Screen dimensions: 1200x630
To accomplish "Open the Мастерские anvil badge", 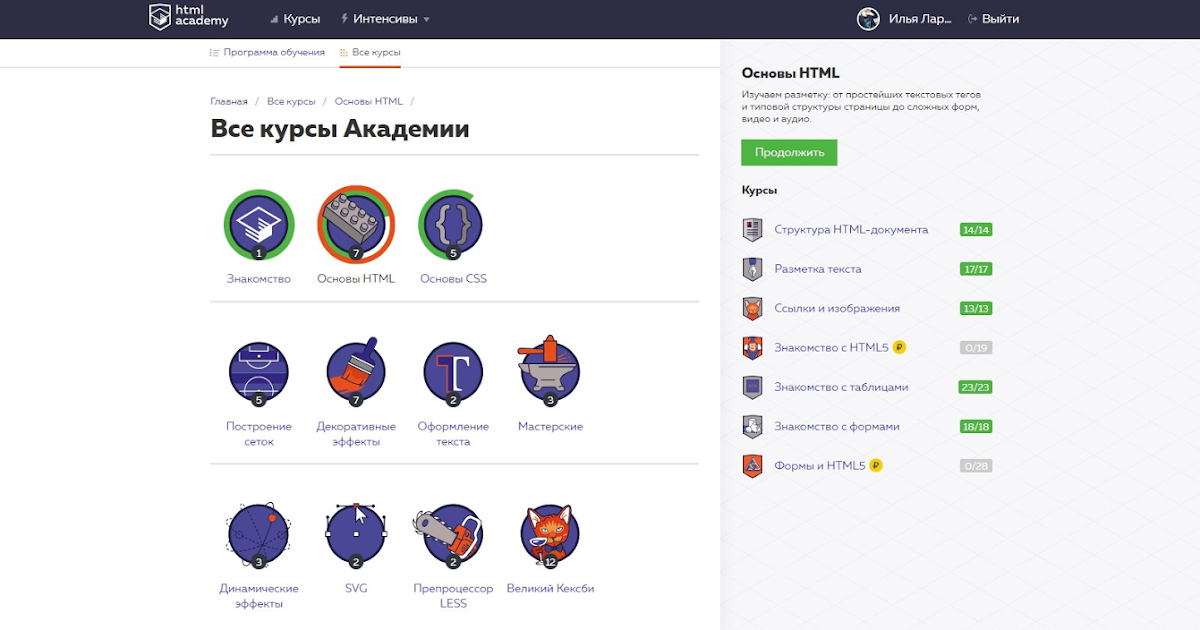I will click(550, 370).
